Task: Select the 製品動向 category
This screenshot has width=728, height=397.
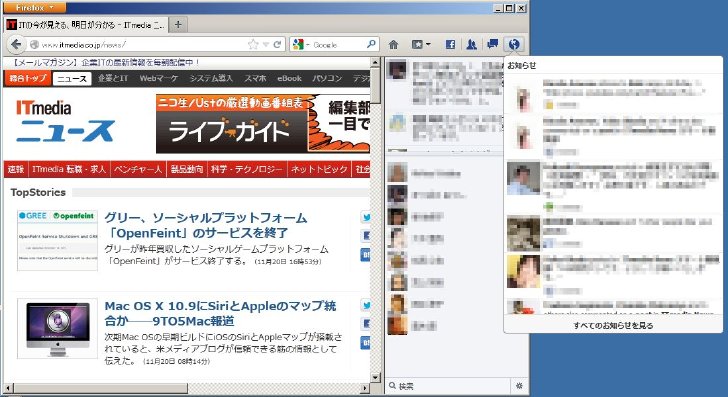Action: click(187, 169)
